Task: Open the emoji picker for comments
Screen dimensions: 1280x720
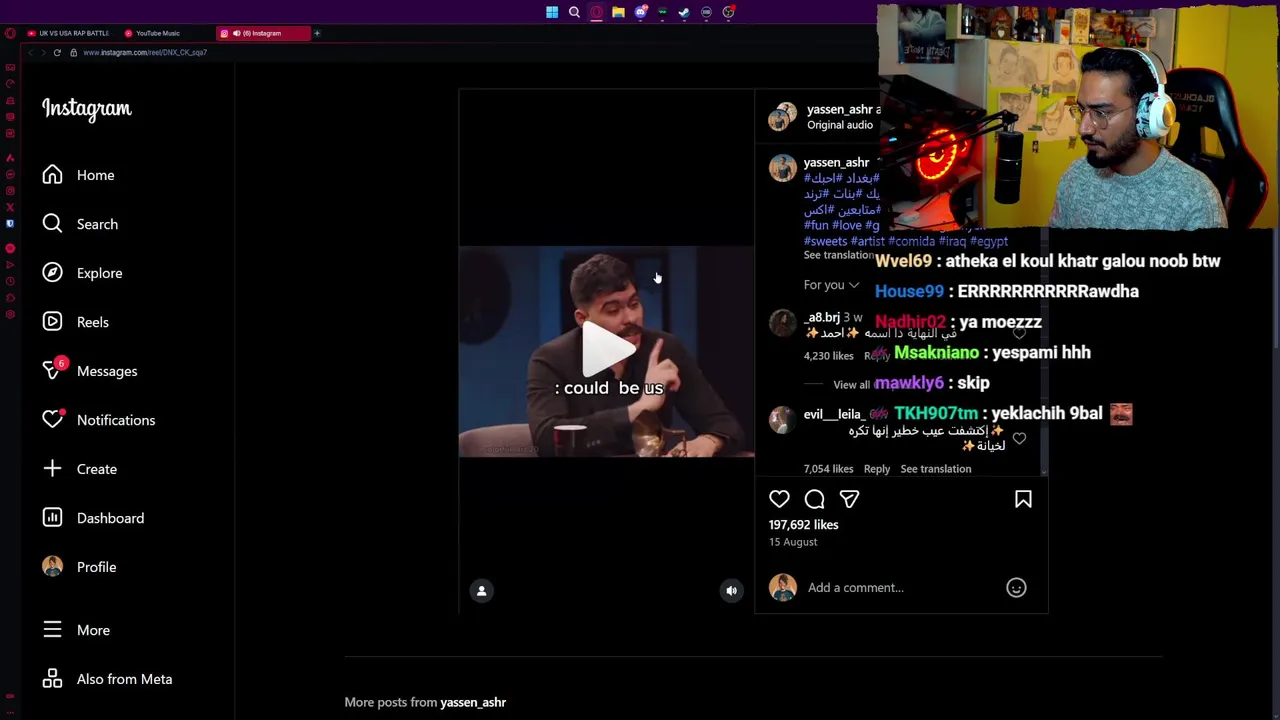Action: 1016,588
